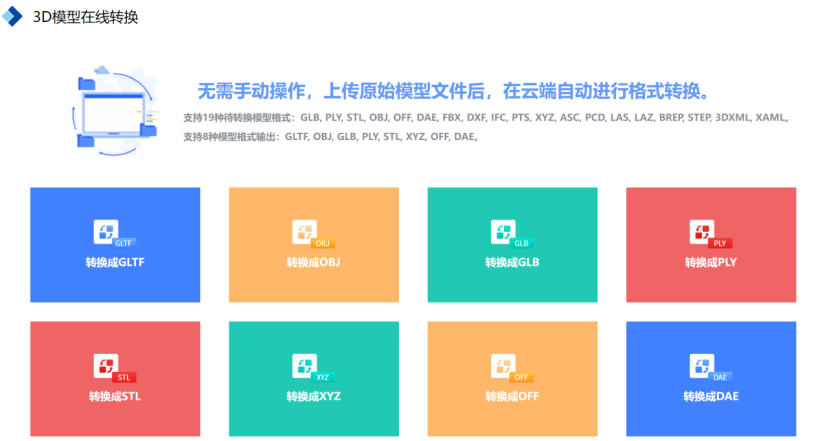Click the OFF file icon

tap(506, 367)
